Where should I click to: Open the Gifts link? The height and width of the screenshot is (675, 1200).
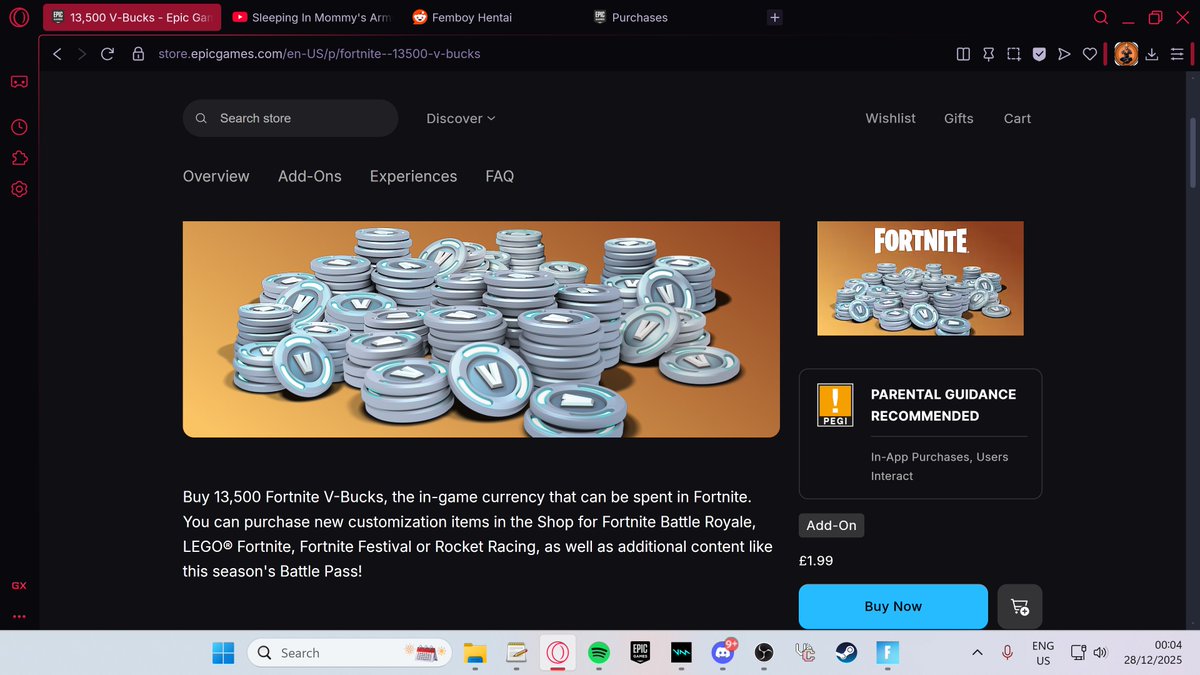pyautogui.click(x=958, y=118)
